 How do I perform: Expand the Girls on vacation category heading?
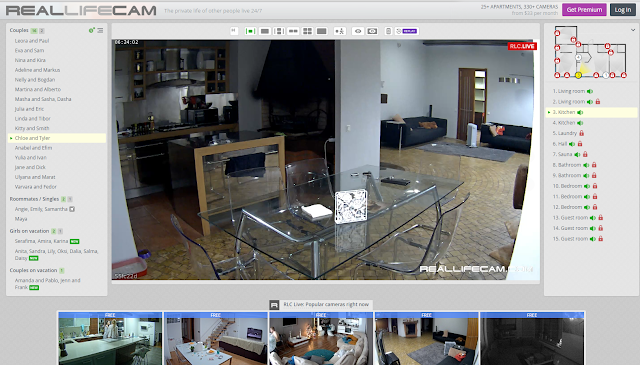29,231
